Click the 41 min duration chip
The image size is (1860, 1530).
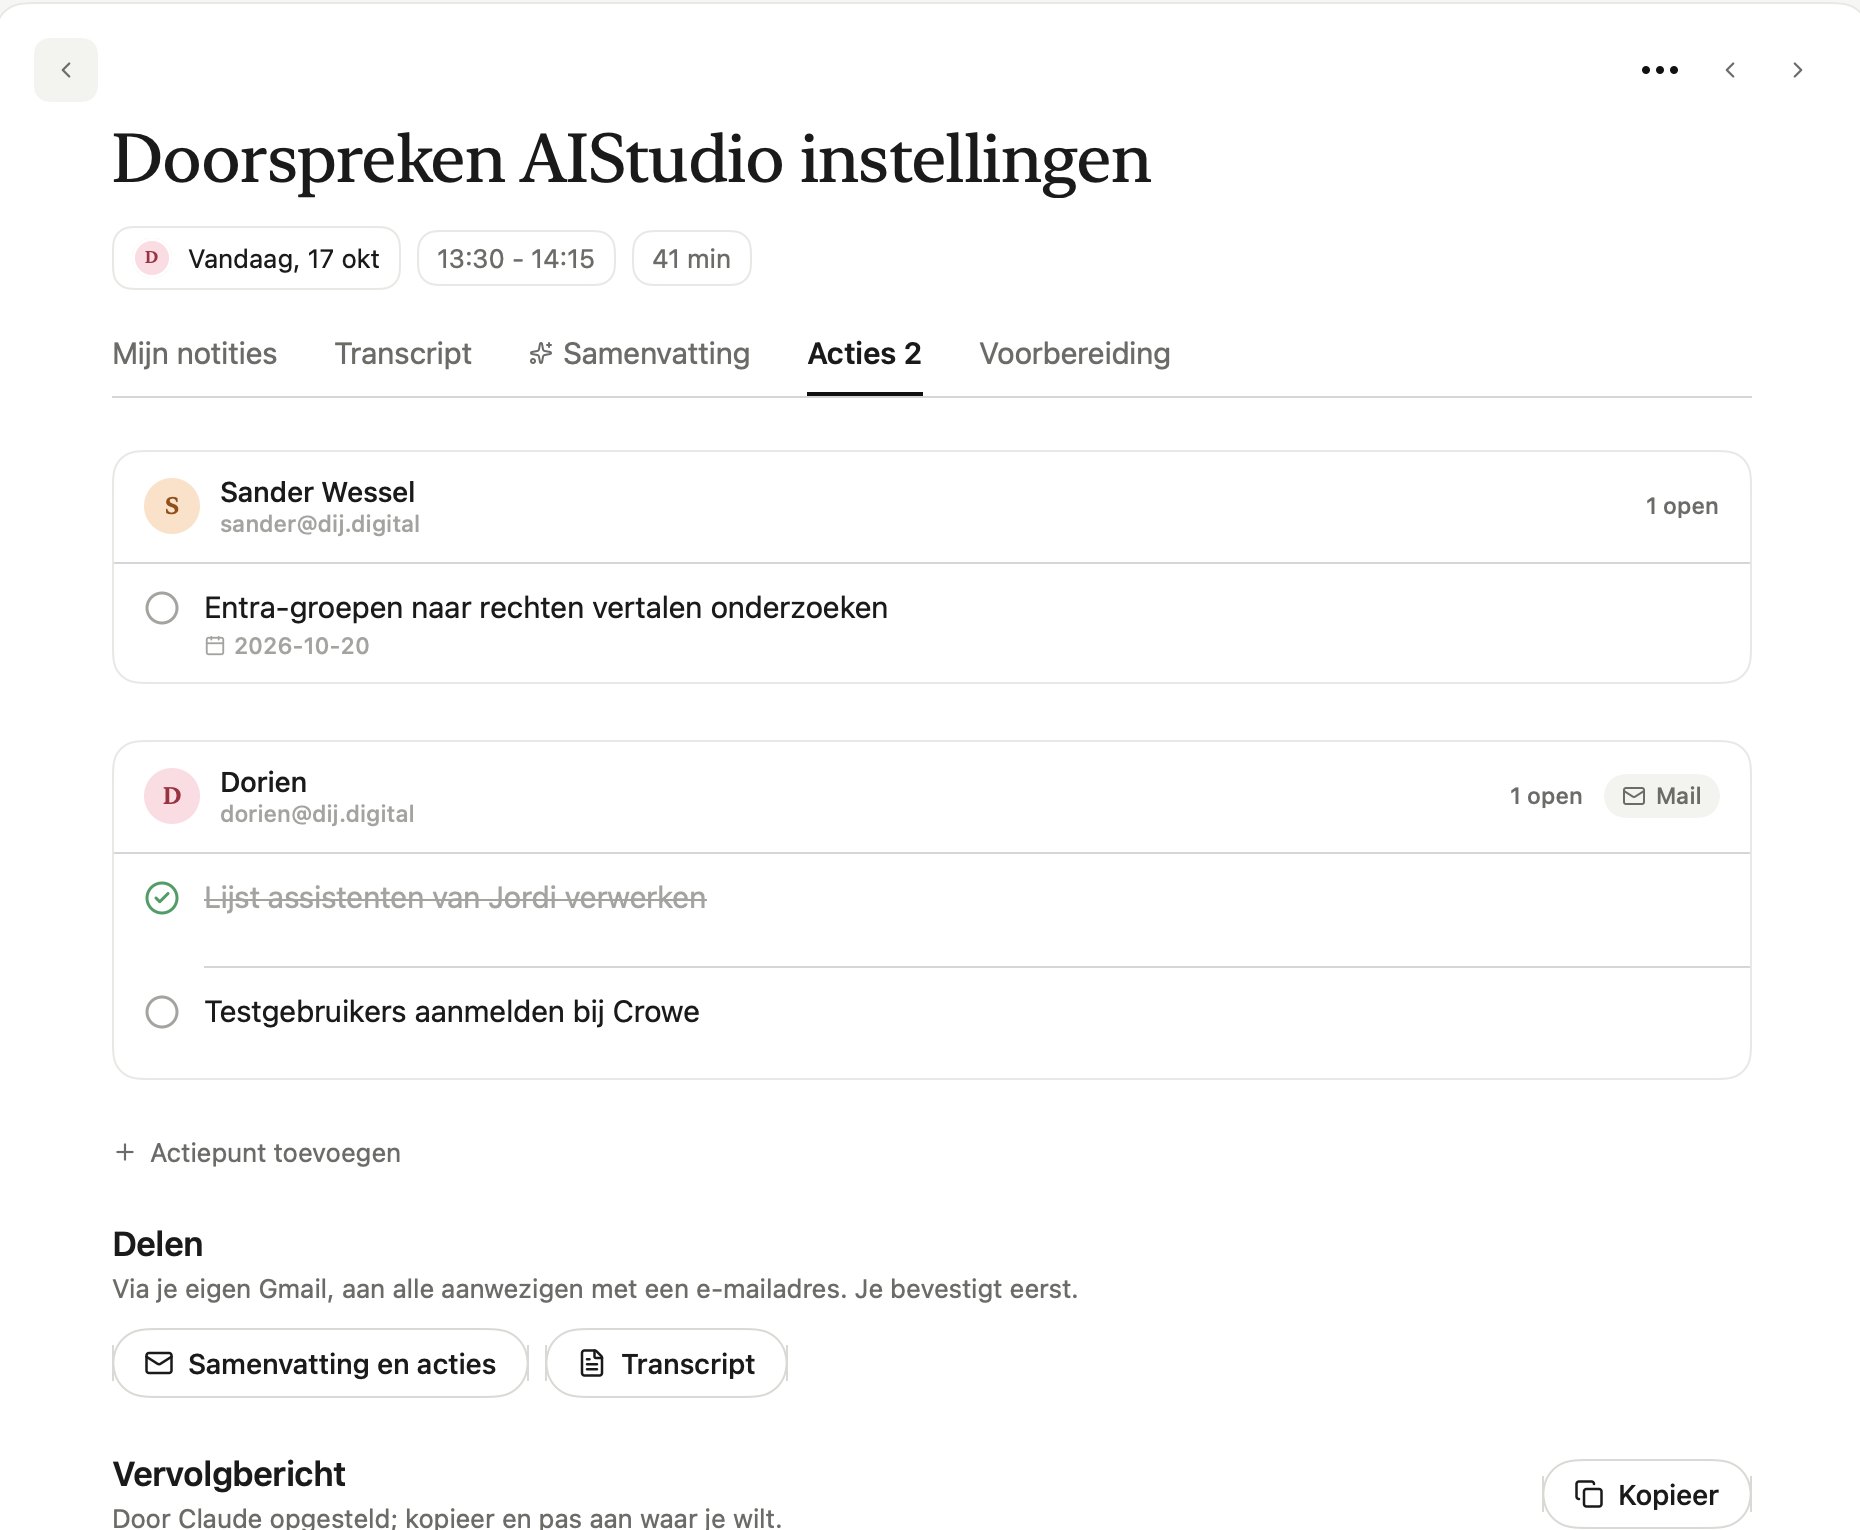(x=692, y=258)
